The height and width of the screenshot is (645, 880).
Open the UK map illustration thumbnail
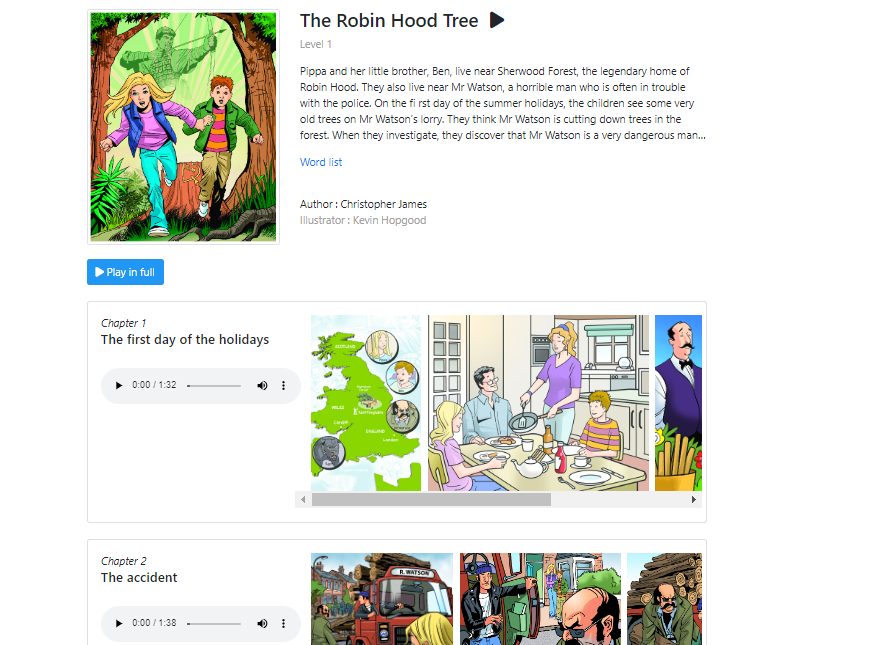tap(366, 403)
